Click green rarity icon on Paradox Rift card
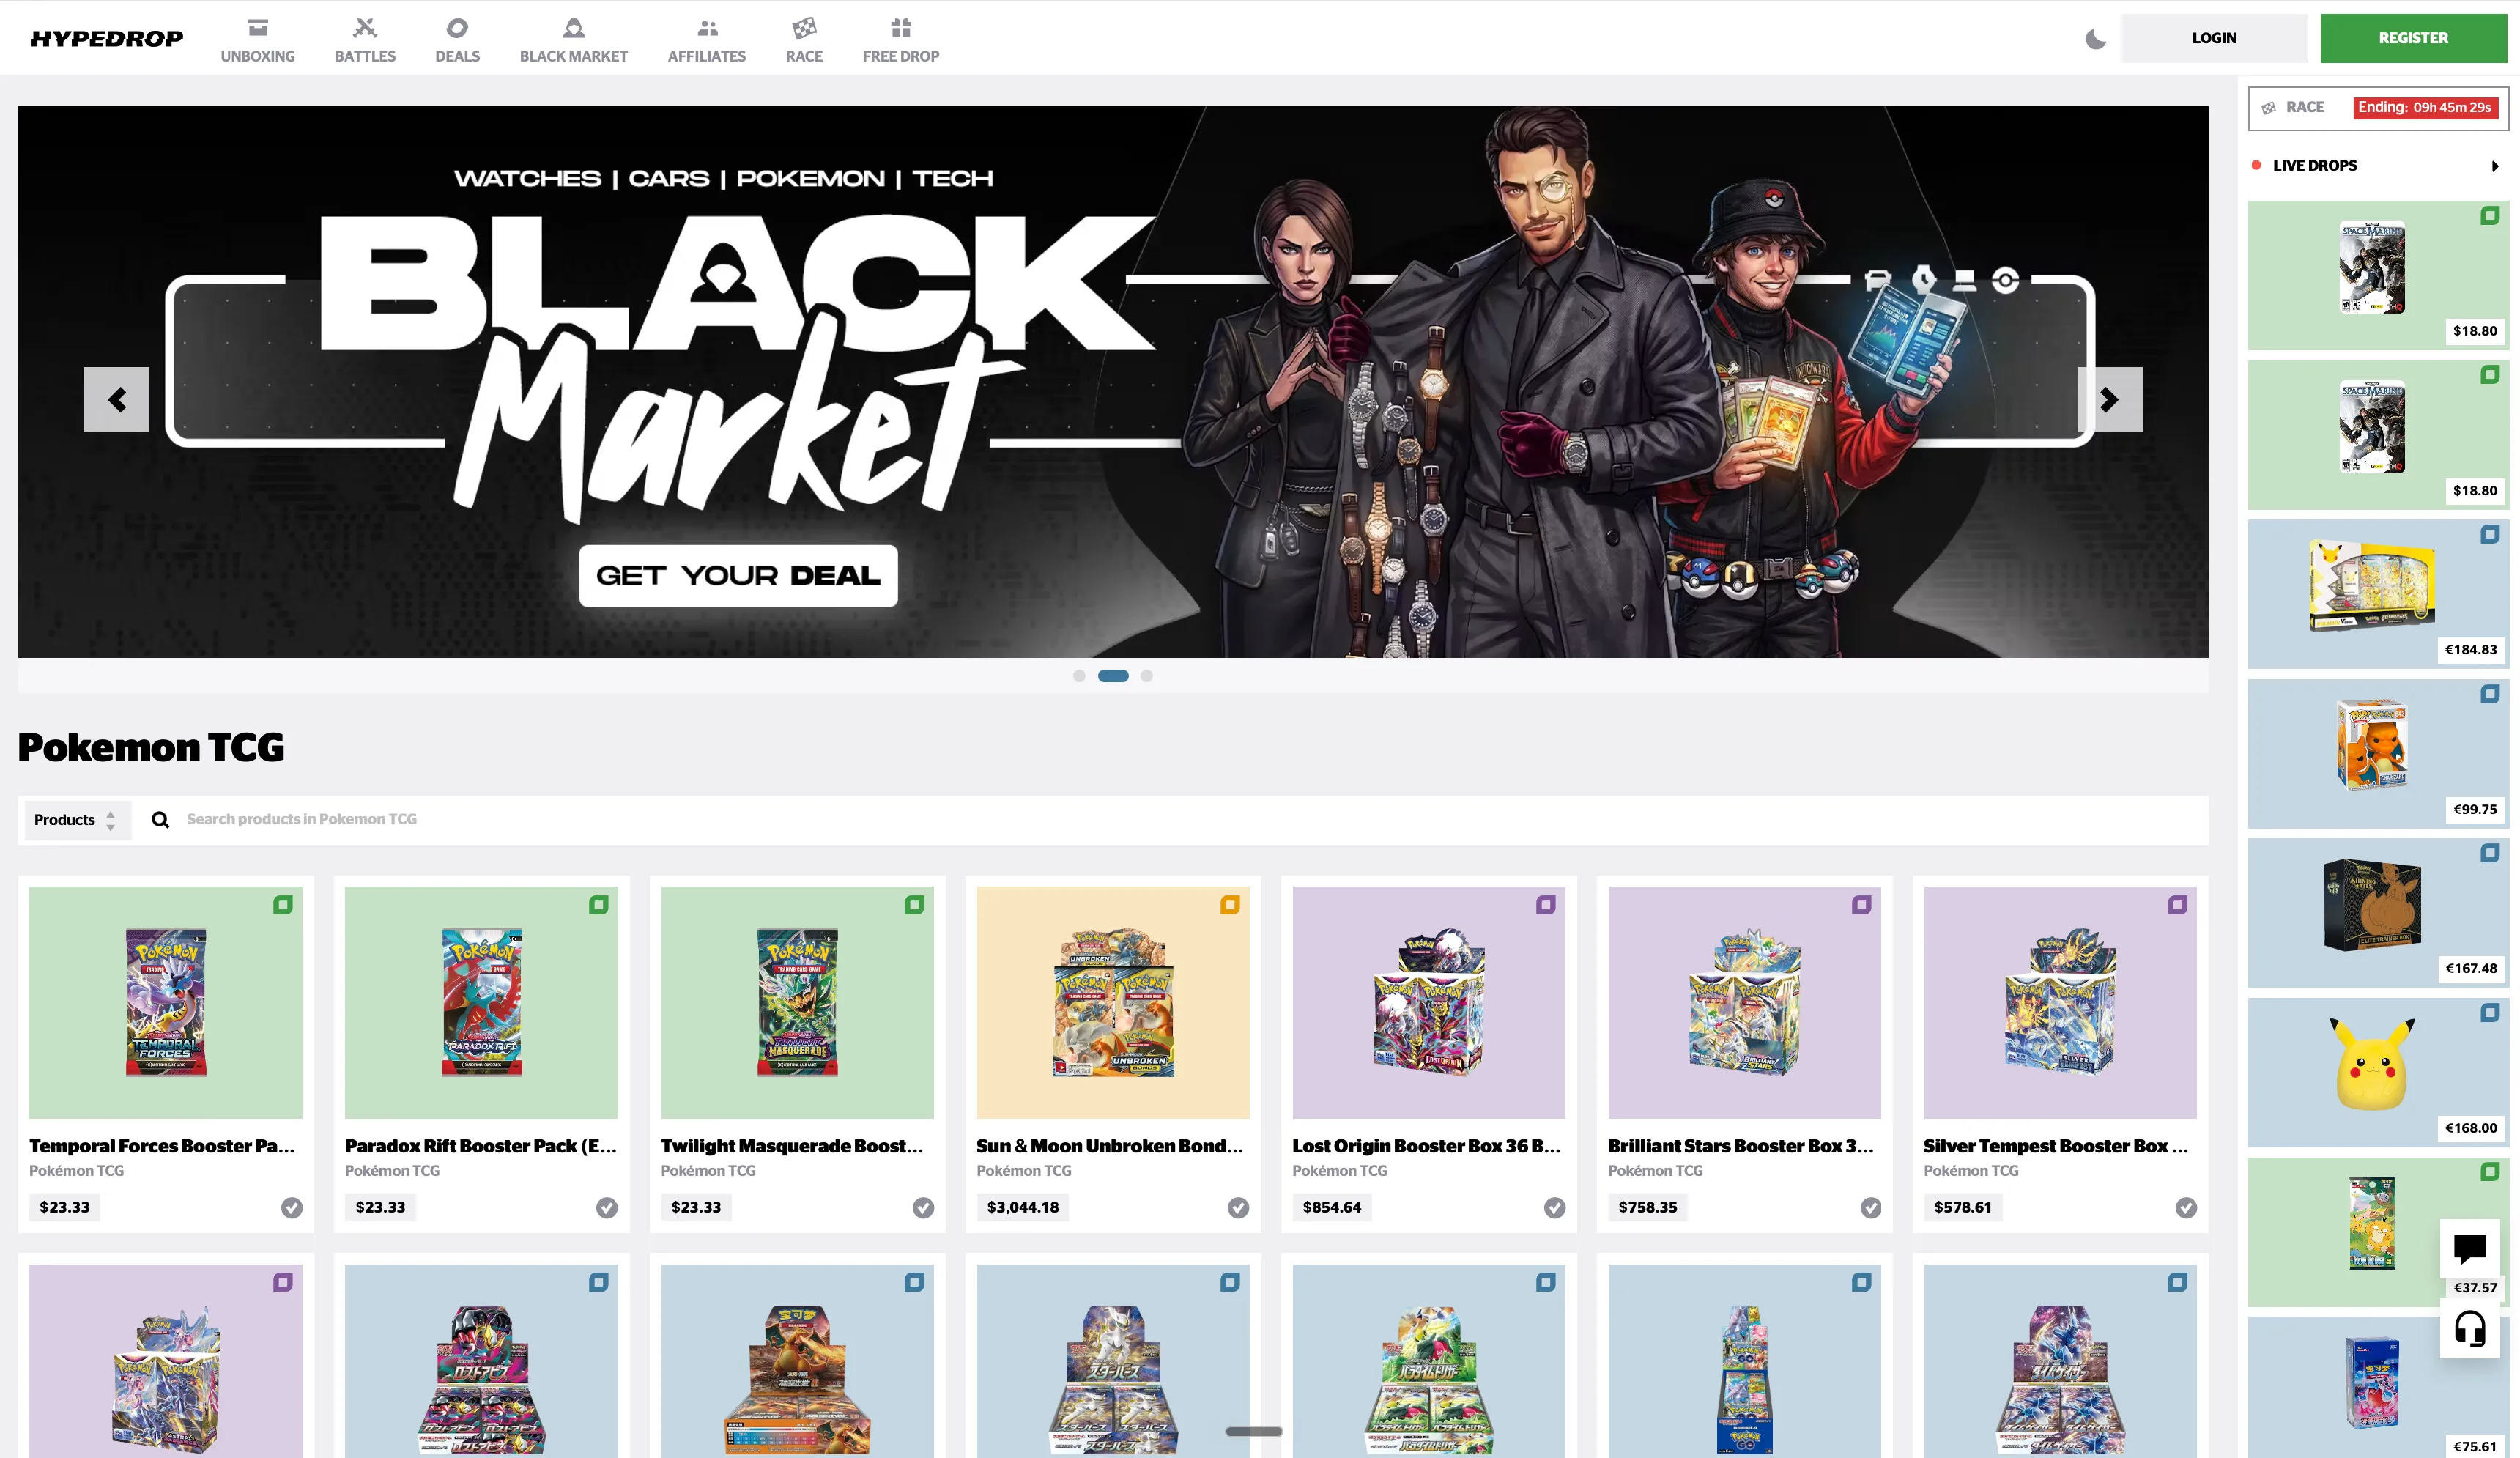This screenshot has height=1458, width=2520. click(x=598, y=905)
